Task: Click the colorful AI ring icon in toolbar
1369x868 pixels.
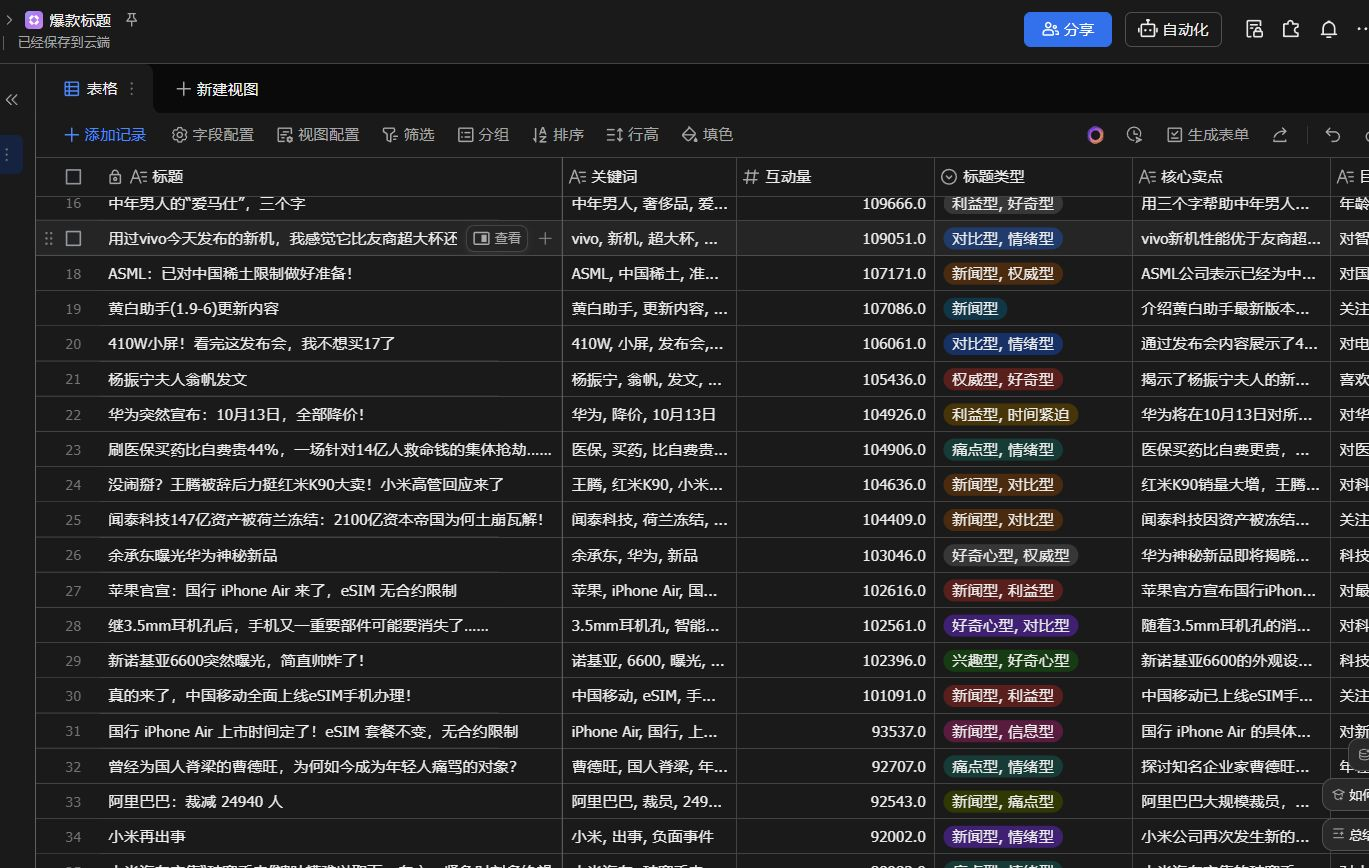Action: click(1095, 134)
